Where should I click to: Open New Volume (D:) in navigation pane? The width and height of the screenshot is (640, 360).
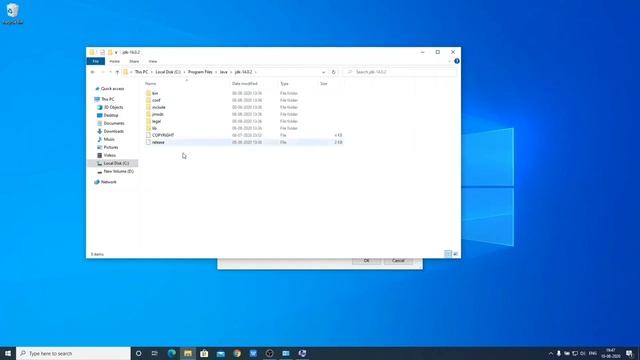tap(115, 171)
